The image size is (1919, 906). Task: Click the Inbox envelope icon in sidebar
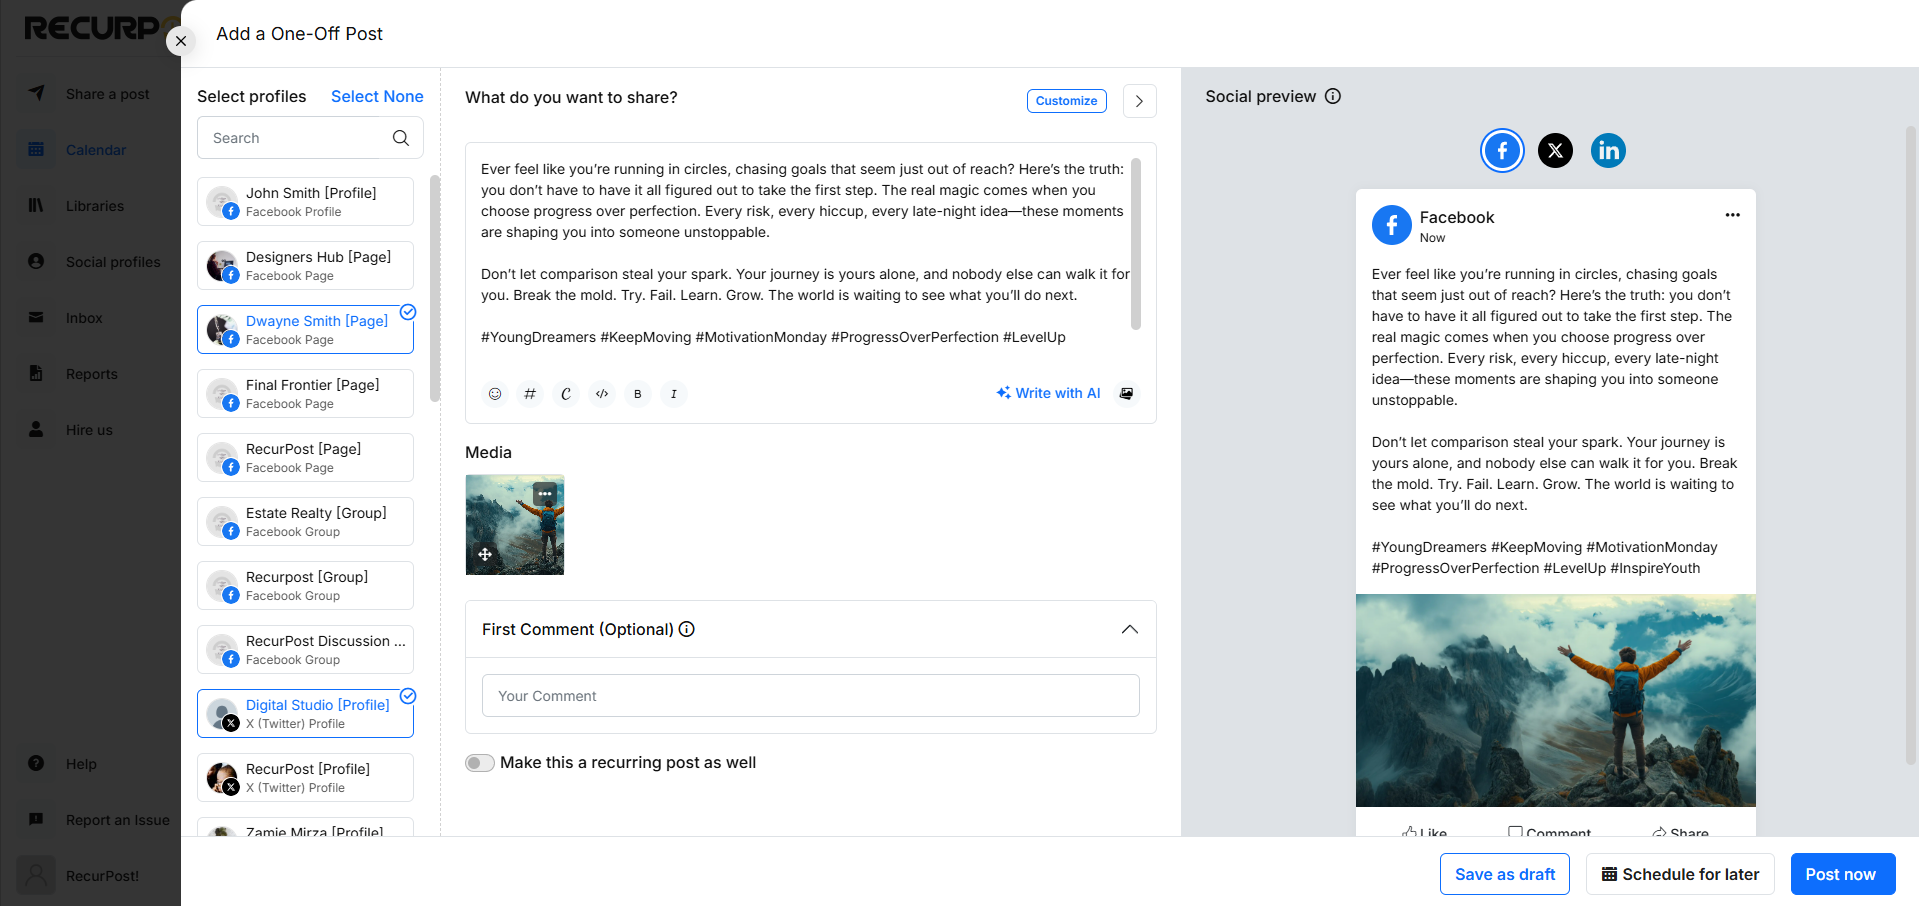pyautogui.click(x=36, y=317)
